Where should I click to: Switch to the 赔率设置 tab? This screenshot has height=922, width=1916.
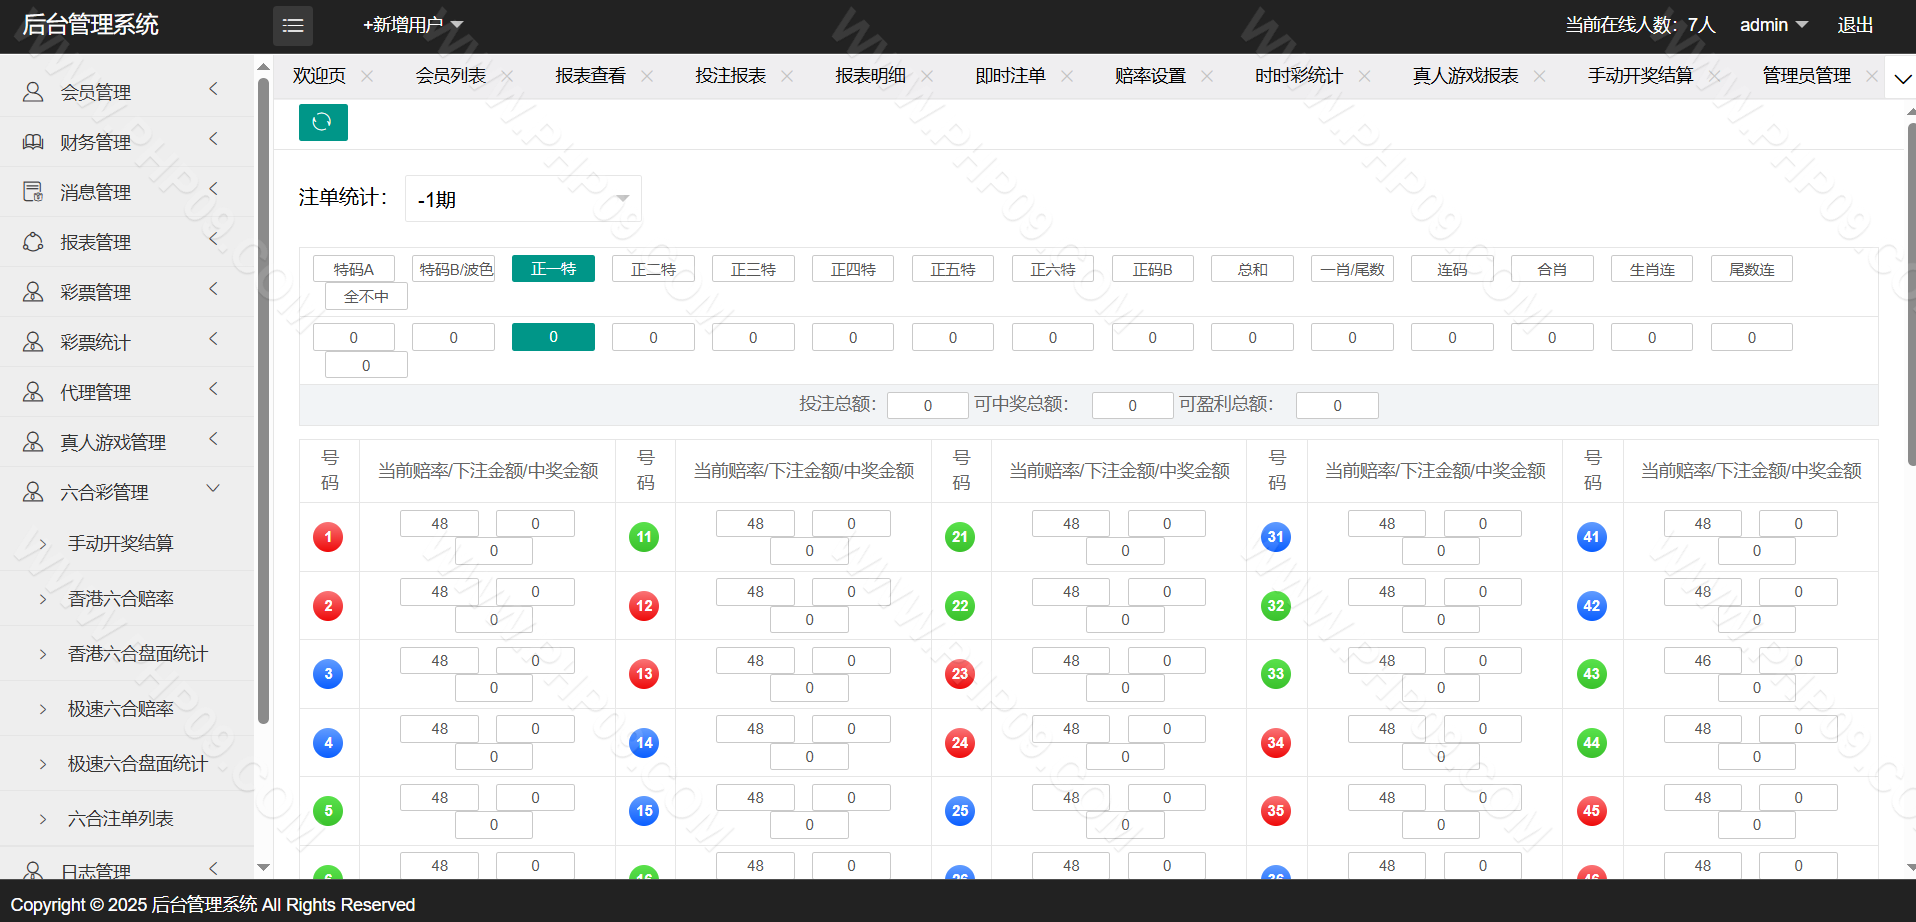click(x=1150, y=76)
